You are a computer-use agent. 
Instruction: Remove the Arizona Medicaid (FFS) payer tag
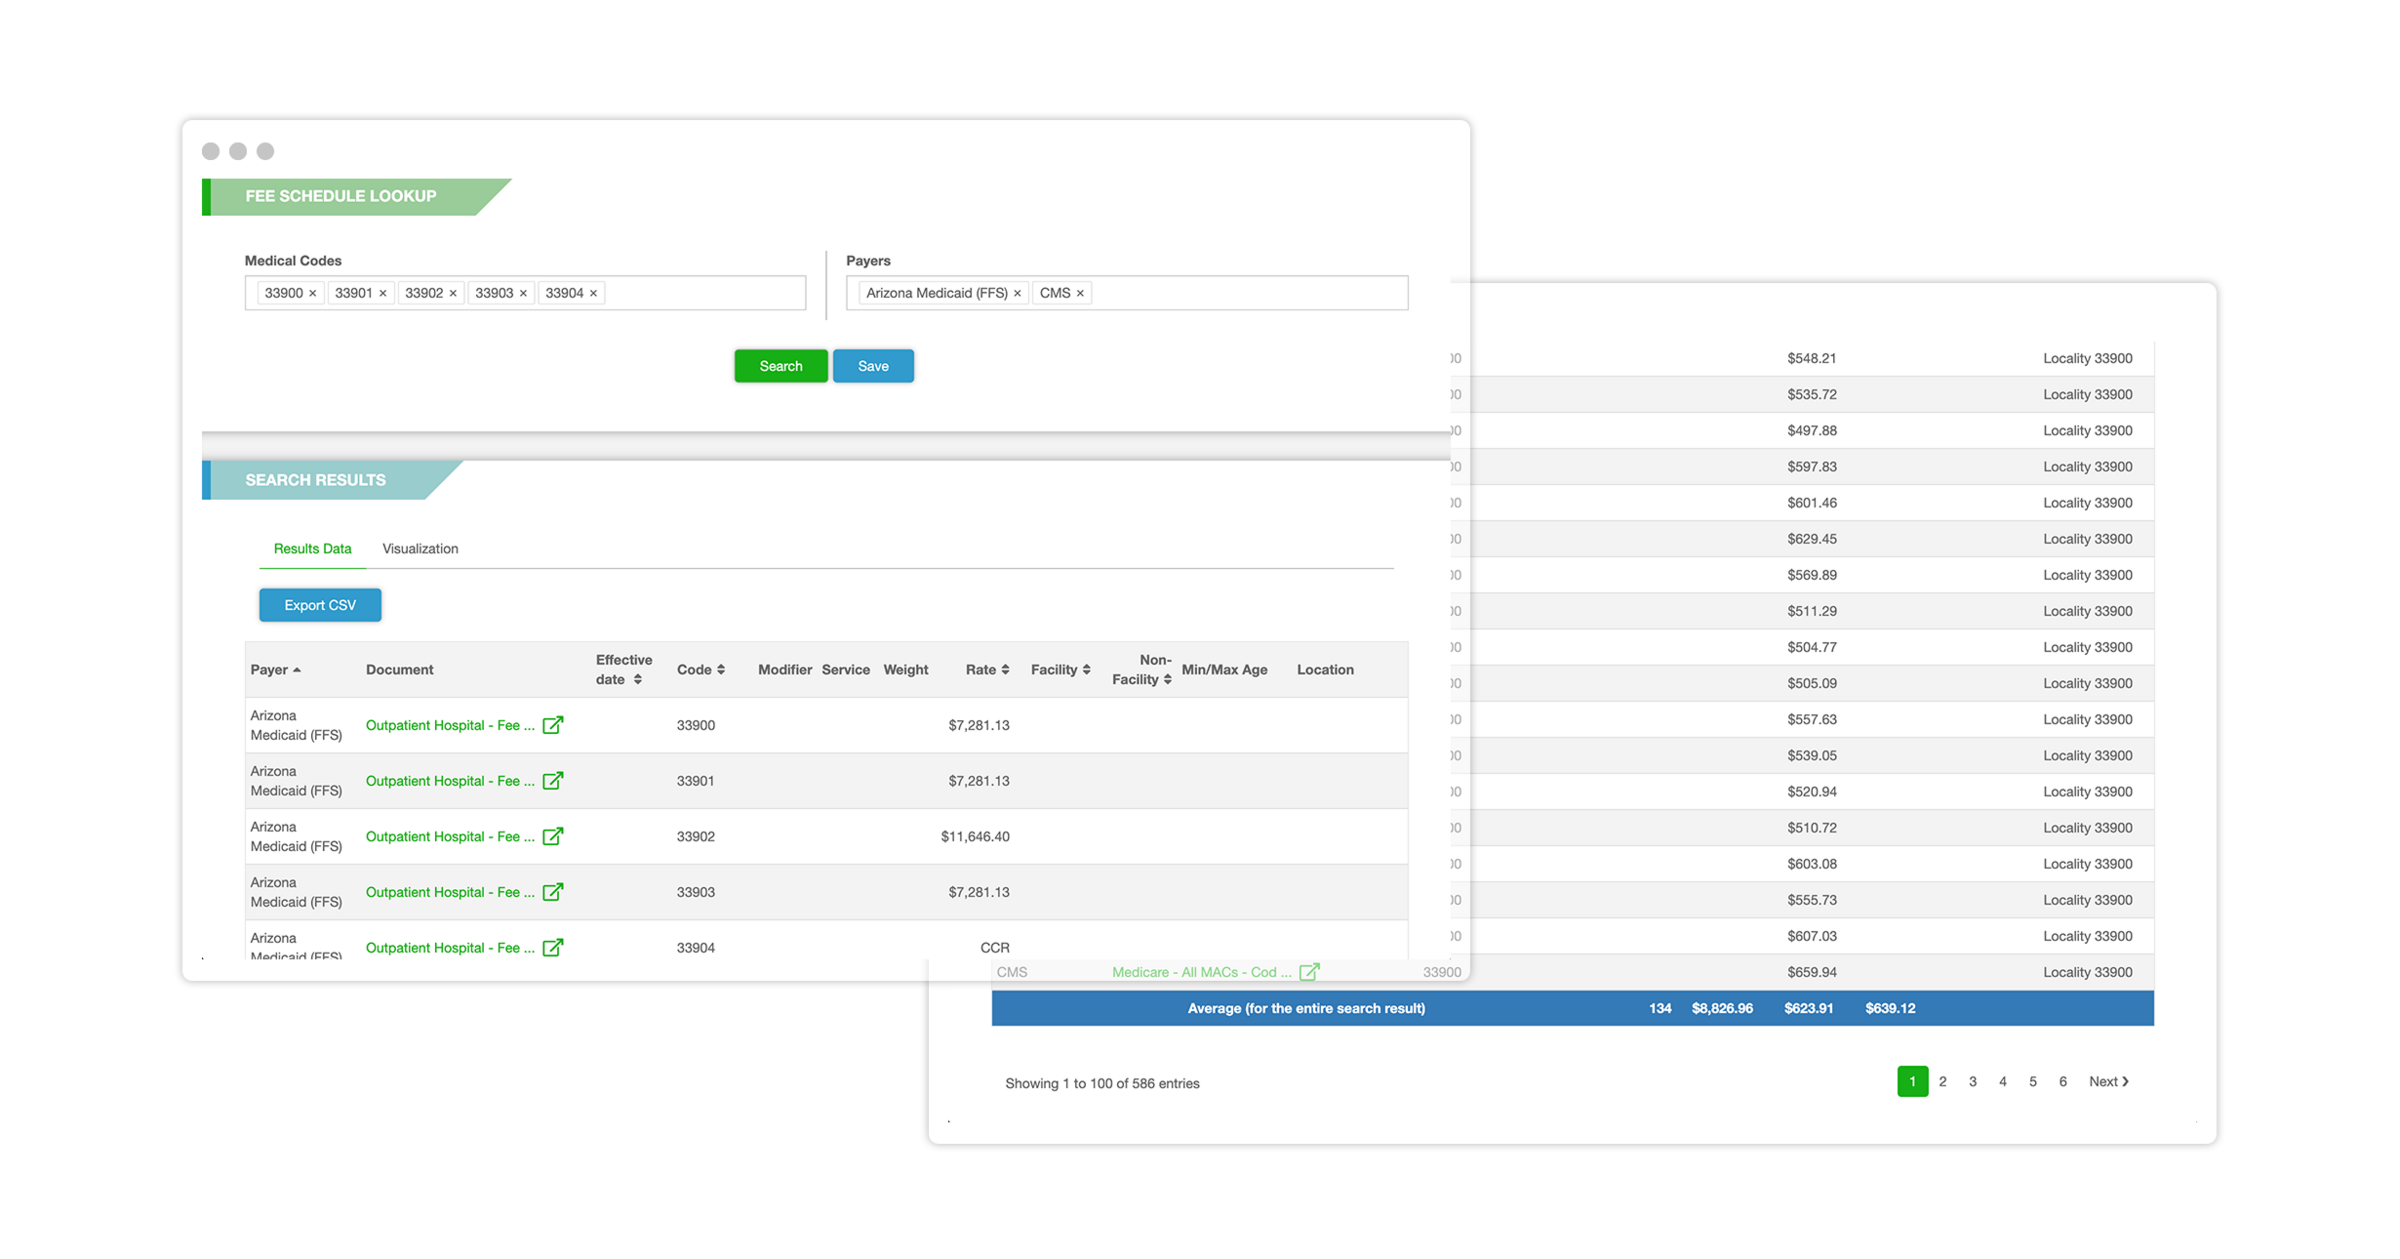pyautogui.click(x=1017, y=292)
